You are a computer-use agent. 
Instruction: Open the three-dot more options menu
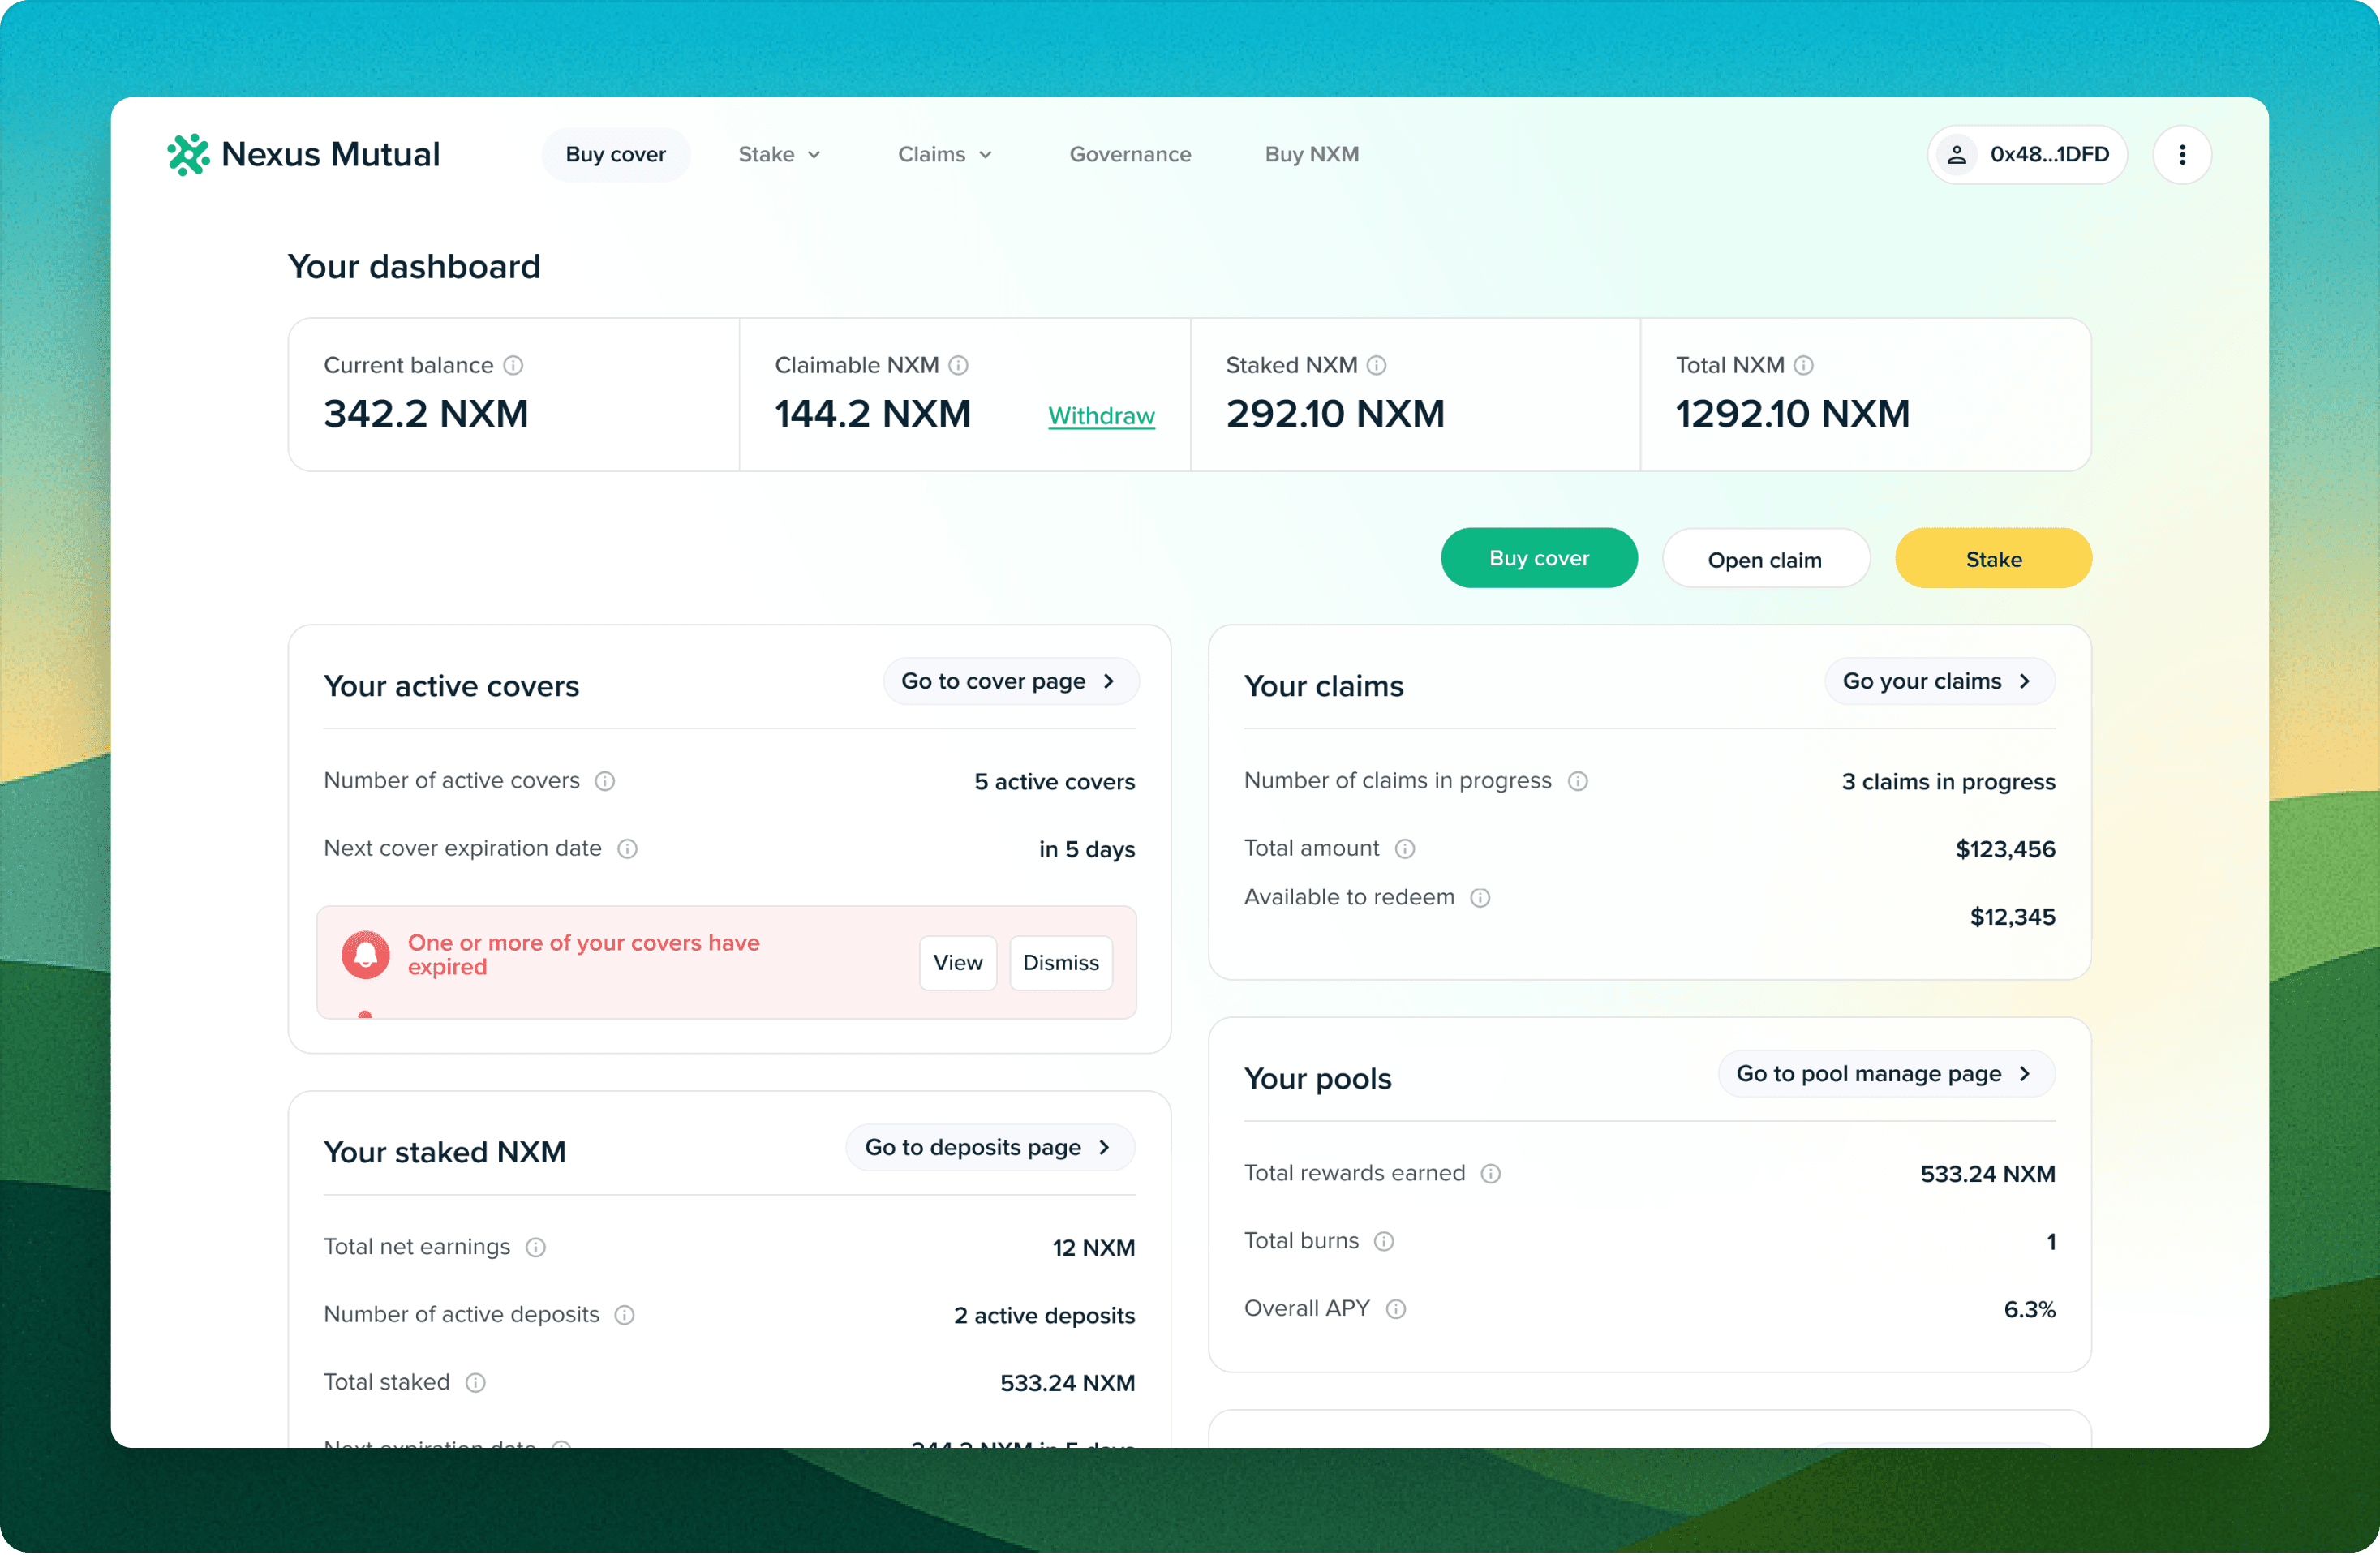2181,155
